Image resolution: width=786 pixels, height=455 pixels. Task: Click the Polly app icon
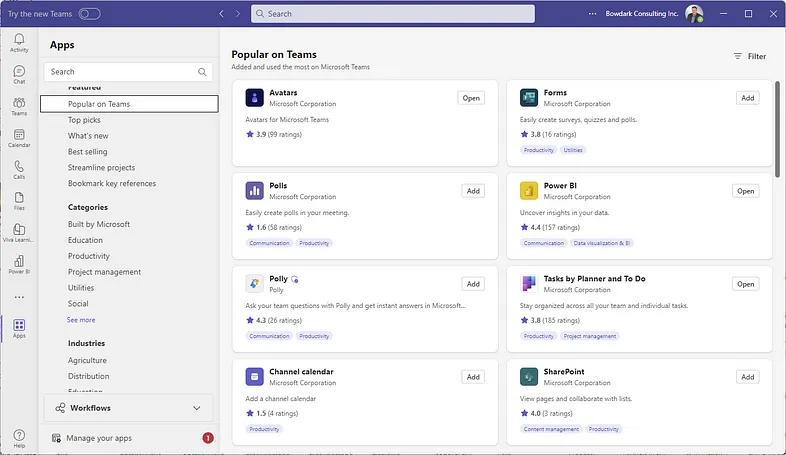(254, 284)
